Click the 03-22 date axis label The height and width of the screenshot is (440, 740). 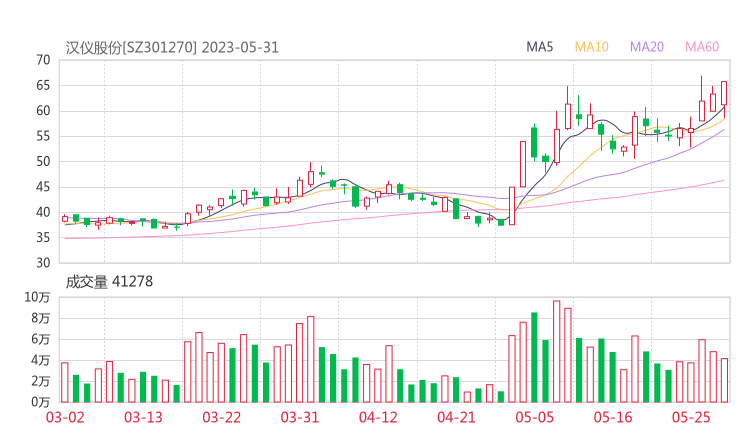pyautogui.click(x=221, y=417)
